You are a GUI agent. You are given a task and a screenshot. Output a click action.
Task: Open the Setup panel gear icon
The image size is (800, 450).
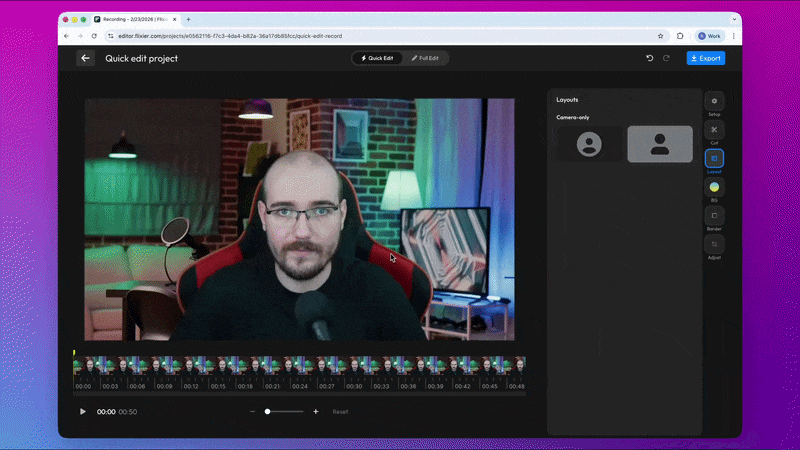(714, 101)
